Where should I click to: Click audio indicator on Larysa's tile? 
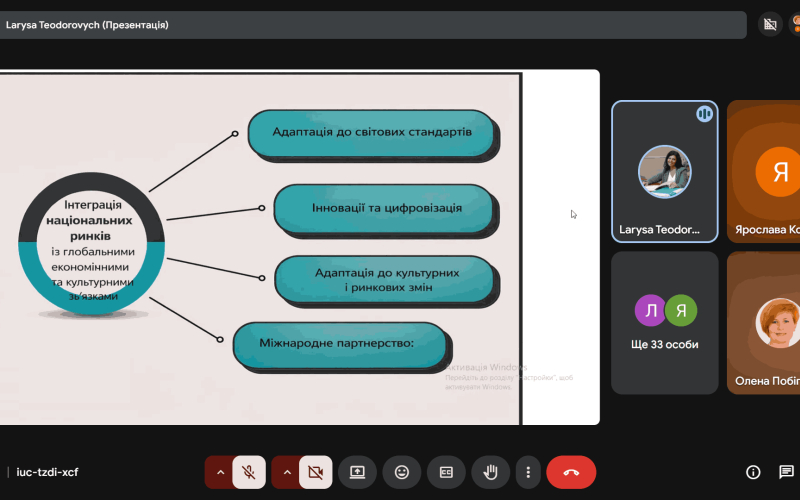(x=704, y=114)
